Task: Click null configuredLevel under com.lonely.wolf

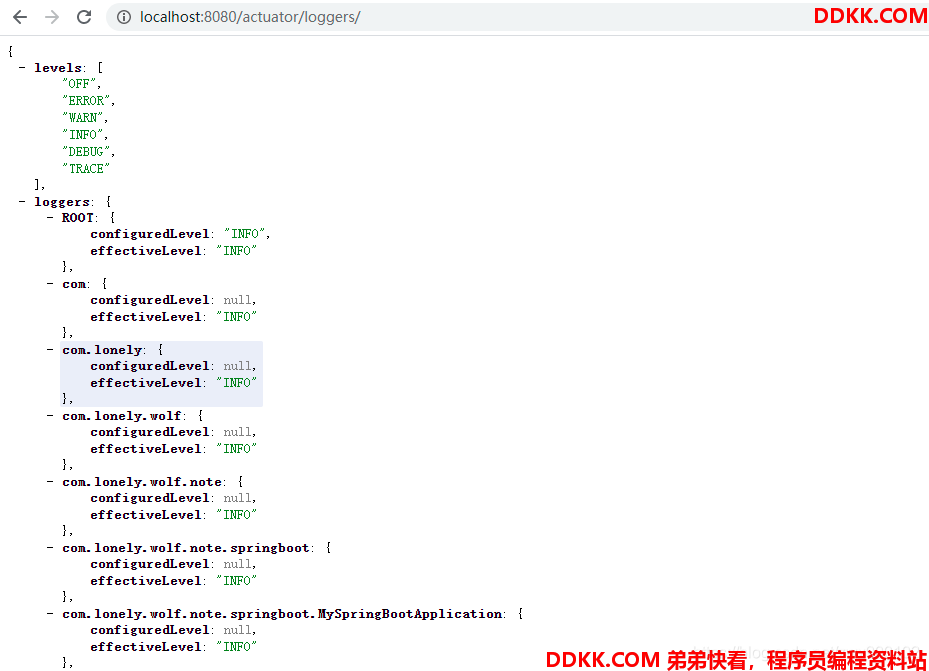Action: point(238,432)
